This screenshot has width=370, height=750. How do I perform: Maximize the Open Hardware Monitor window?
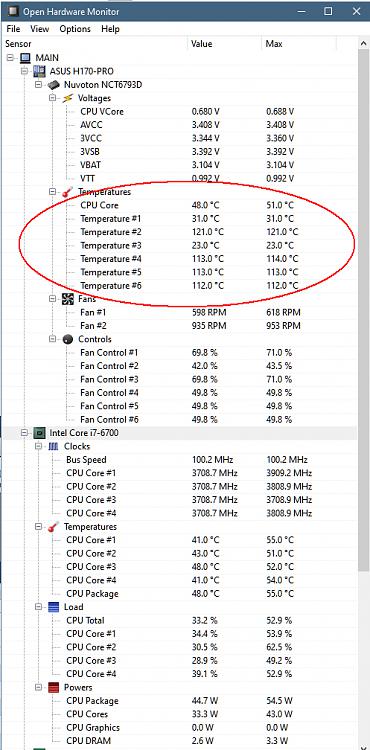328,11
